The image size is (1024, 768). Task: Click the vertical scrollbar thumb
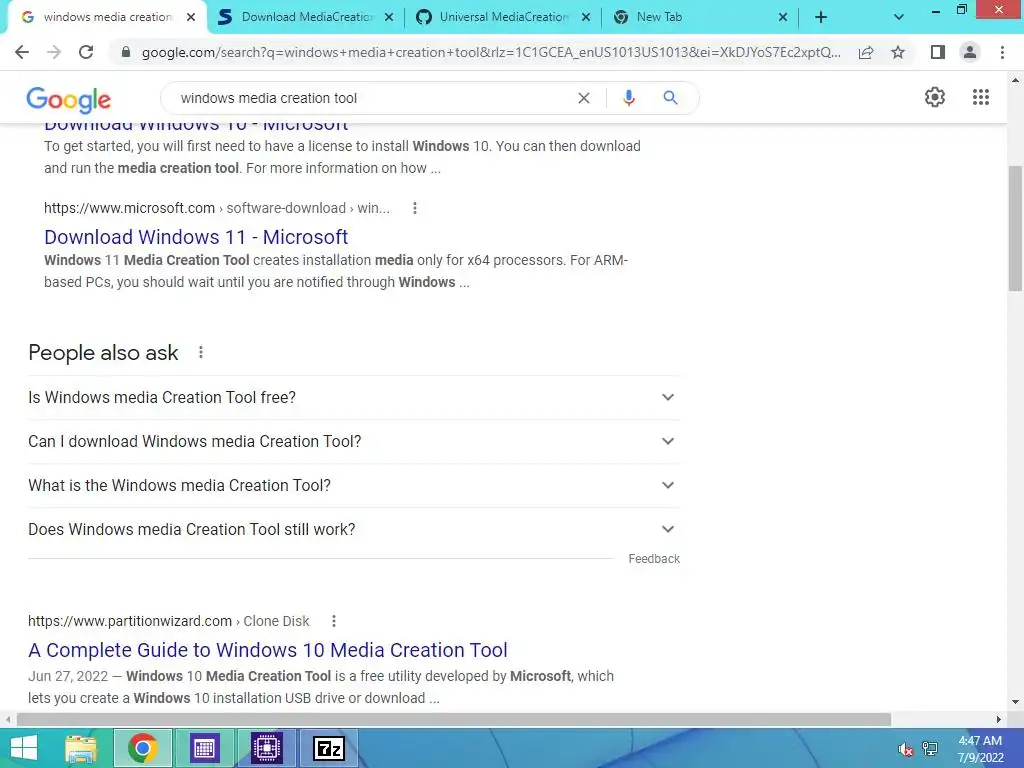pyautogui.click(x=1015, y=228)
